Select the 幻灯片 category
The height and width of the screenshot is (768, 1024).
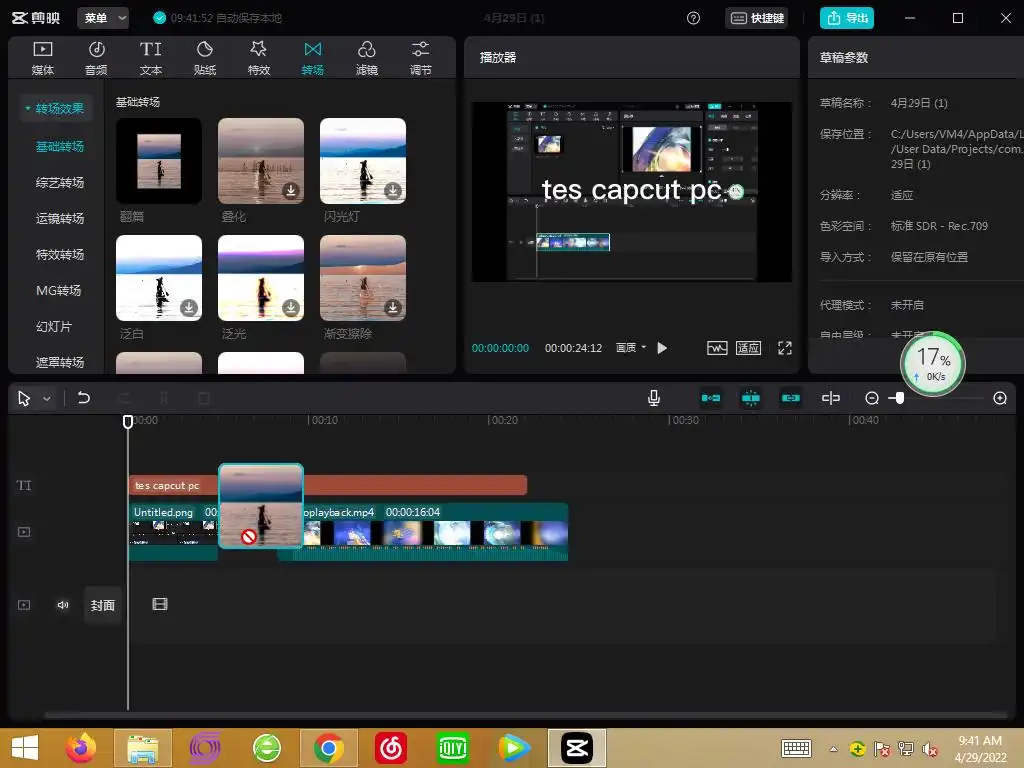[54, 326]
